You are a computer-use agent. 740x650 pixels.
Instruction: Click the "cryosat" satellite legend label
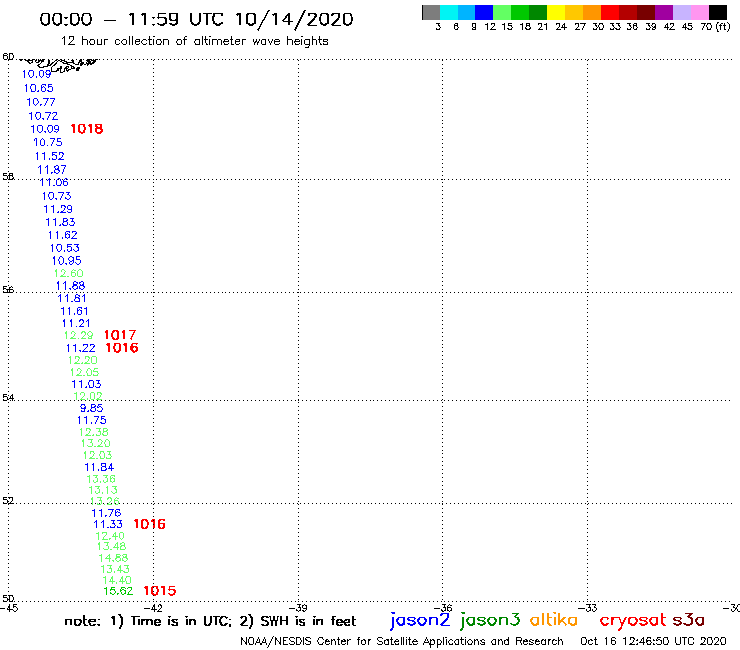(632, 620)
